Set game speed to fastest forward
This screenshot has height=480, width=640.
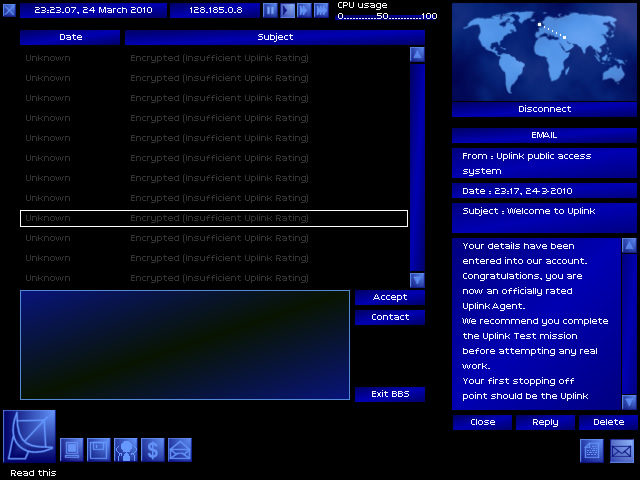(x=321, y=10)
